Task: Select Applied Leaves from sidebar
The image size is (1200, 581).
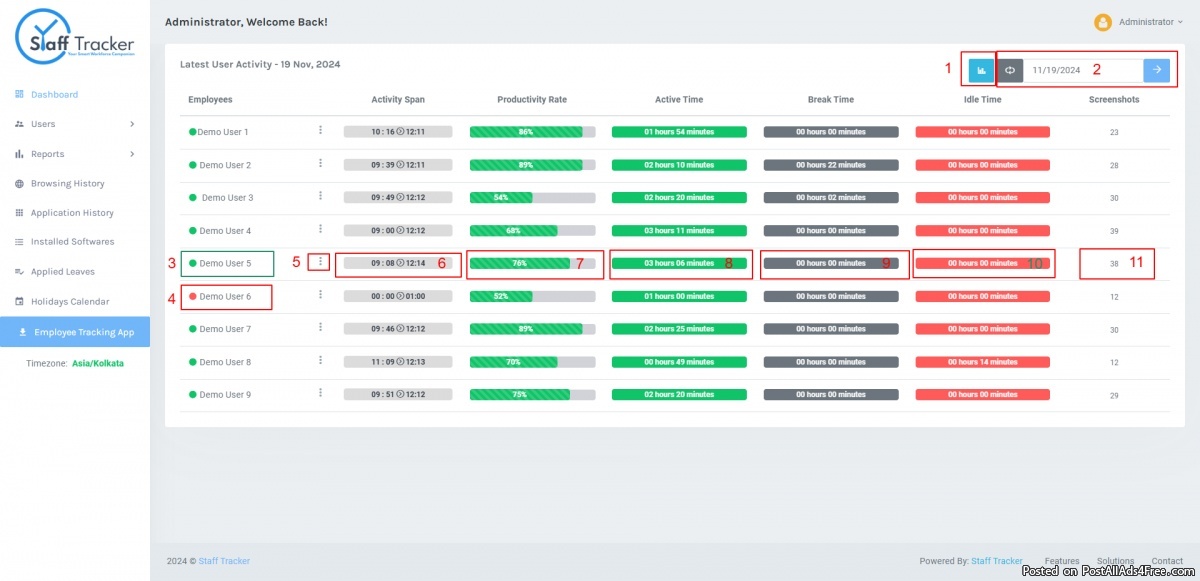Action: (62, 272)
